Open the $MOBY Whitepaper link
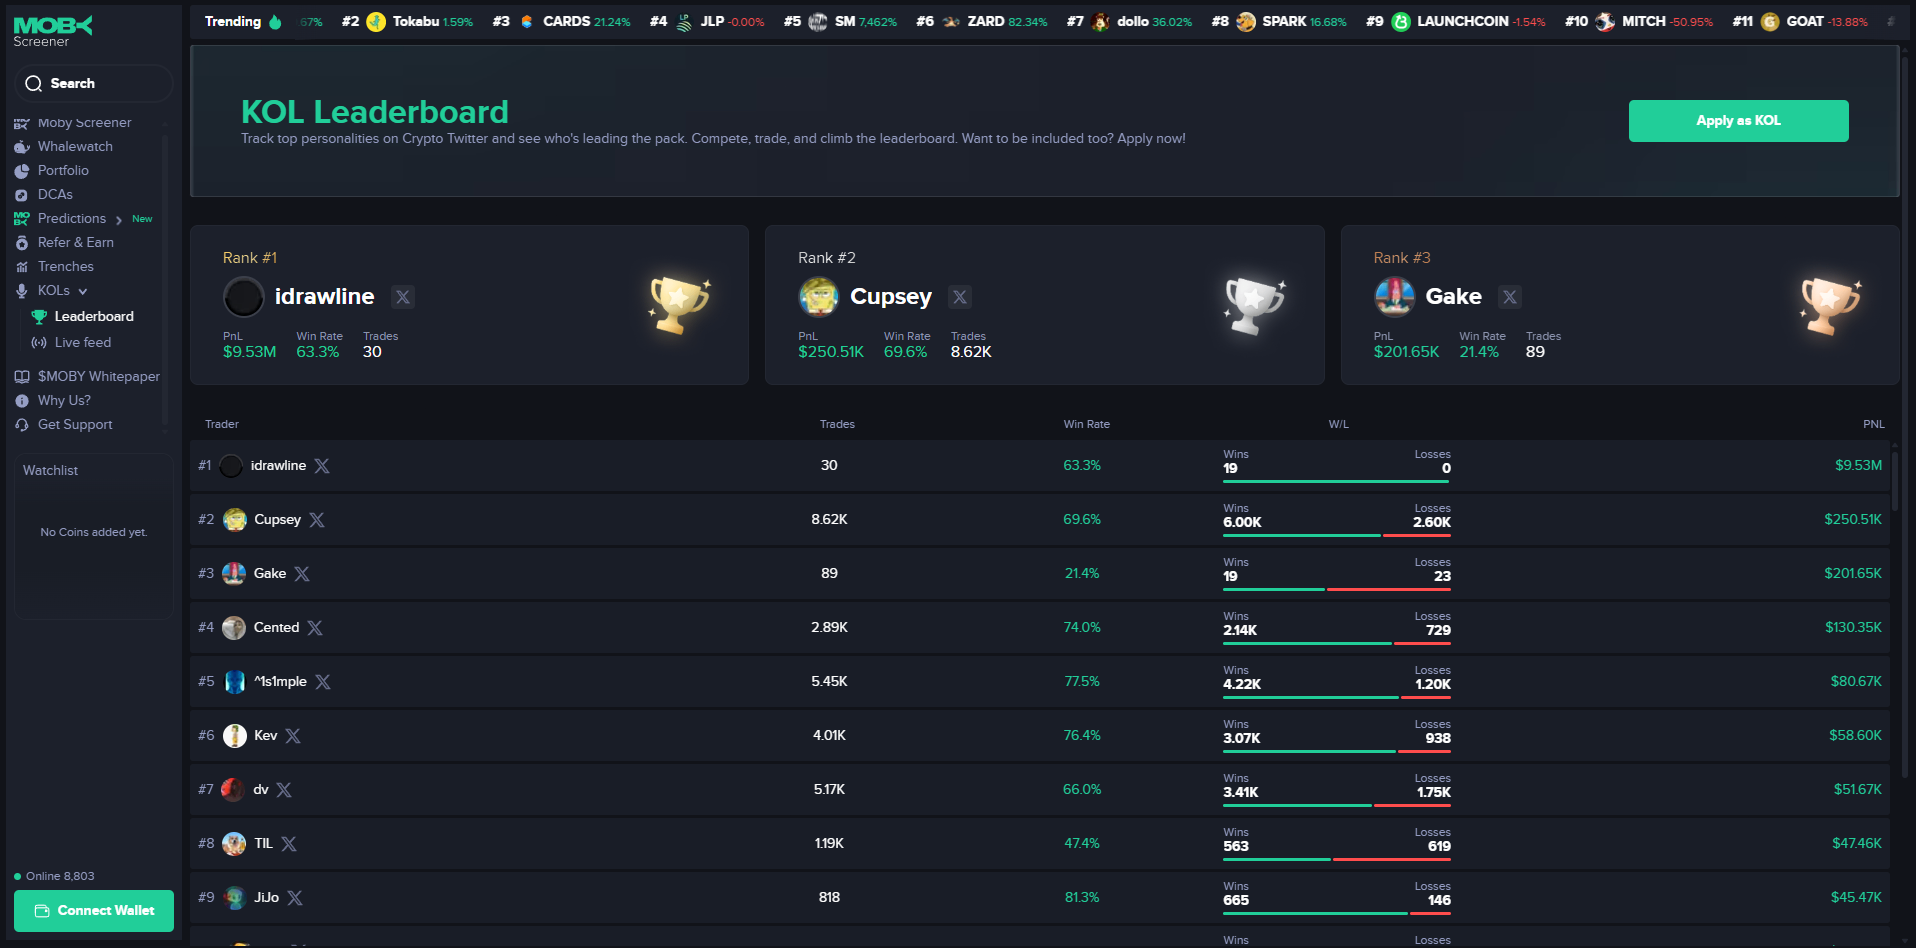Image resolution: width=1916 pixels, height=948 pixels. [98, 377]
